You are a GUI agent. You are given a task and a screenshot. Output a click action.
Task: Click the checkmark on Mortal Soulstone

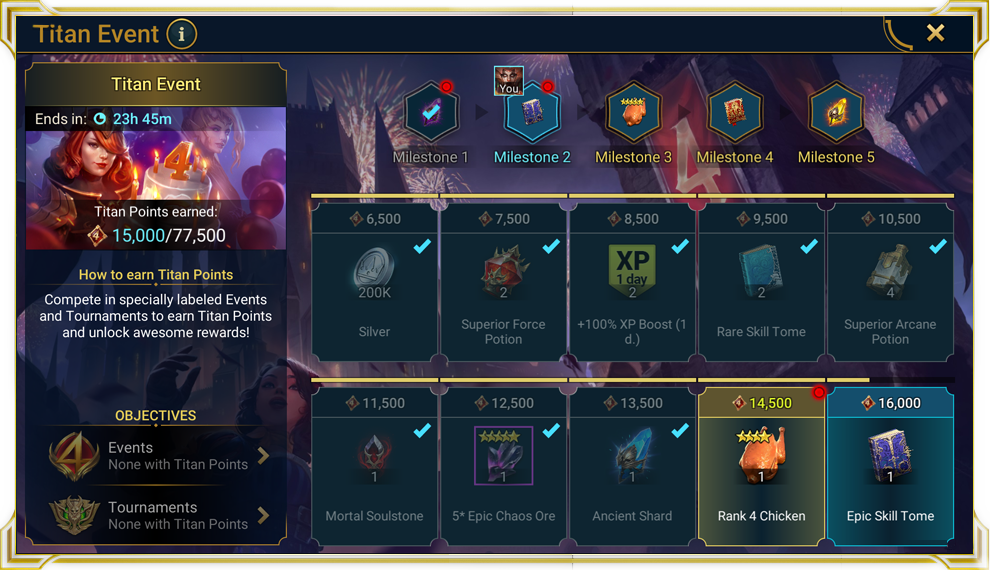click(422, 430)
